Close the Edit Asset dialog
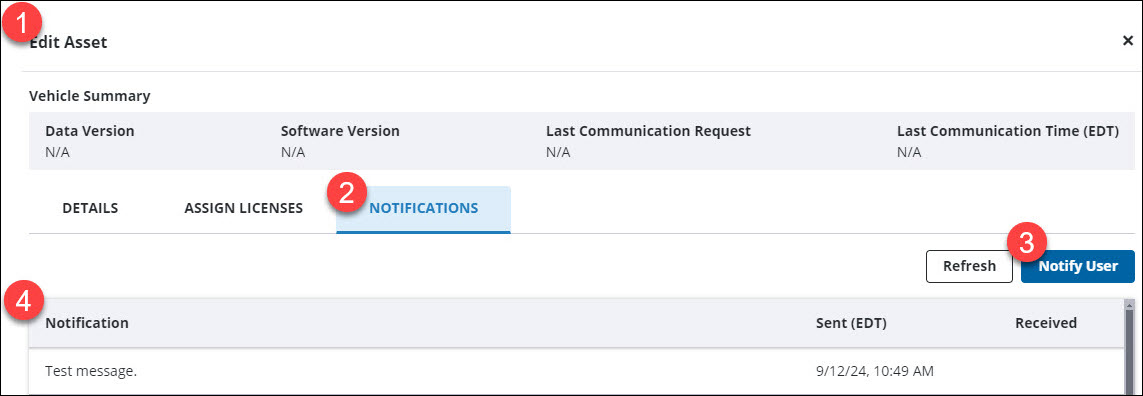The image size is (1143, 396). coord(1127,41)
